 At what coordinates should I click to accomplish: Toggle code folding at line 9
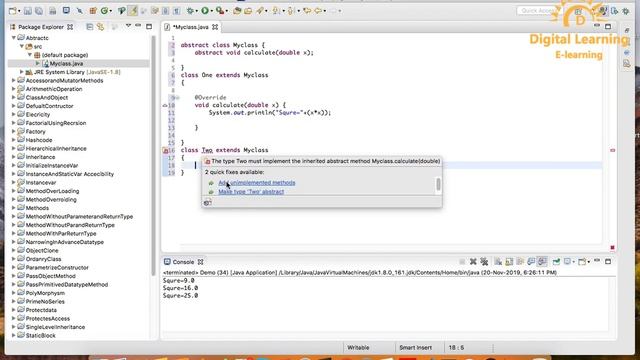point(178,98)
